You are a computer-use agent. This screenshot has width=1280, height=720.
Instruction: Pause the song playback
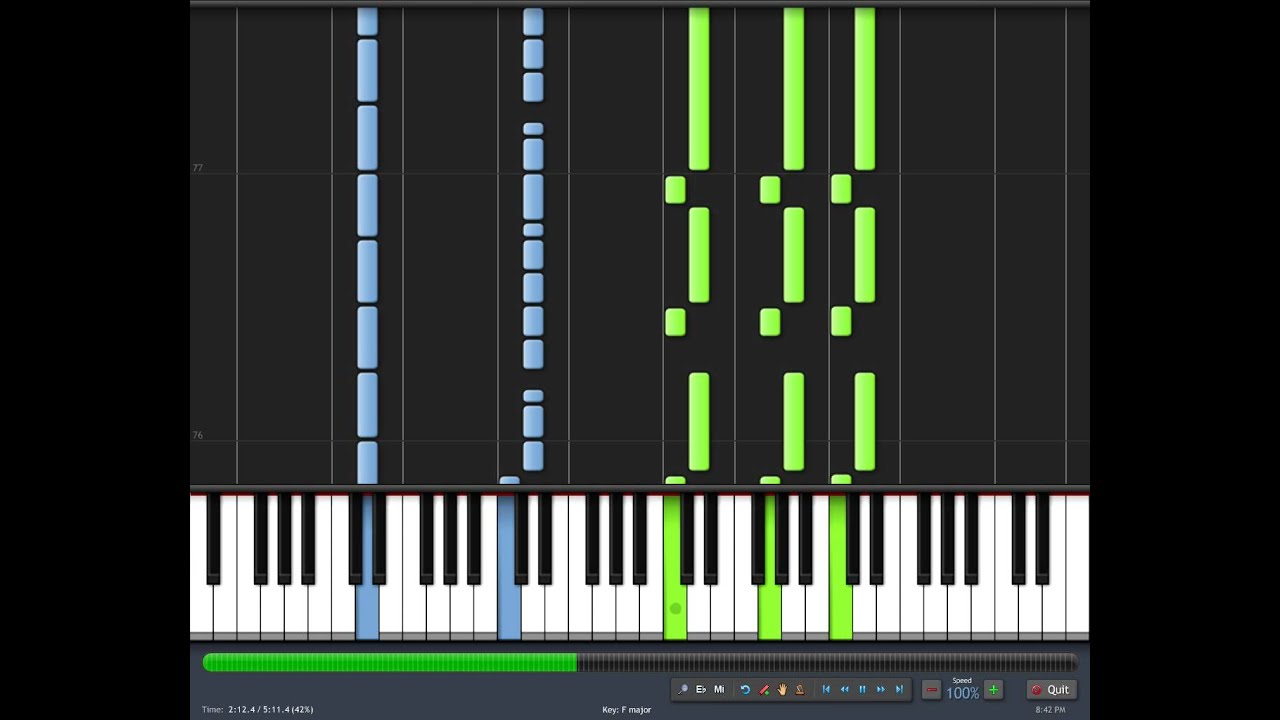862,689
